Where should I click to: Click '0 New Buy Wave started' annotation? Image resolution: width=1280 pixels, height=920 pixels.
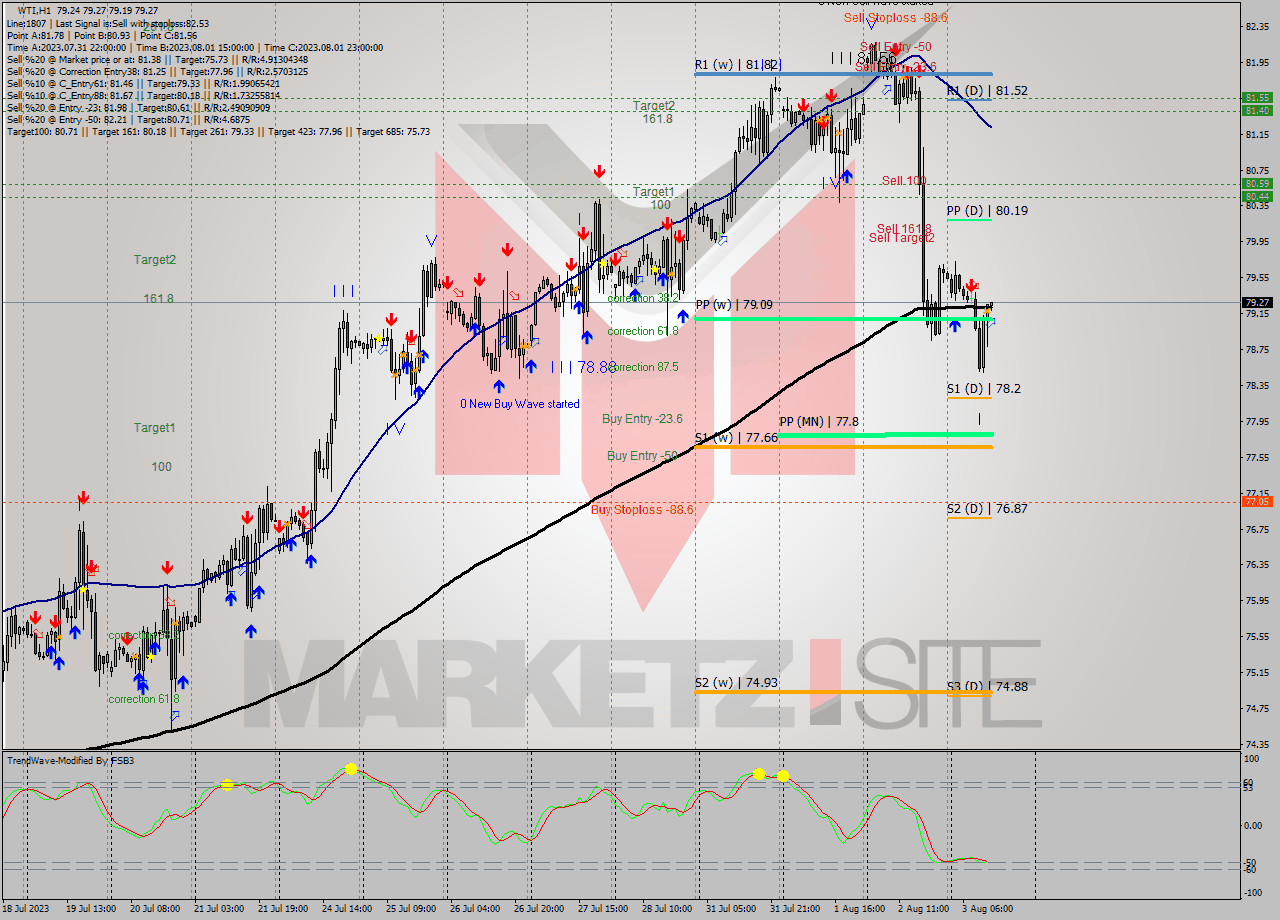point(519,404)
